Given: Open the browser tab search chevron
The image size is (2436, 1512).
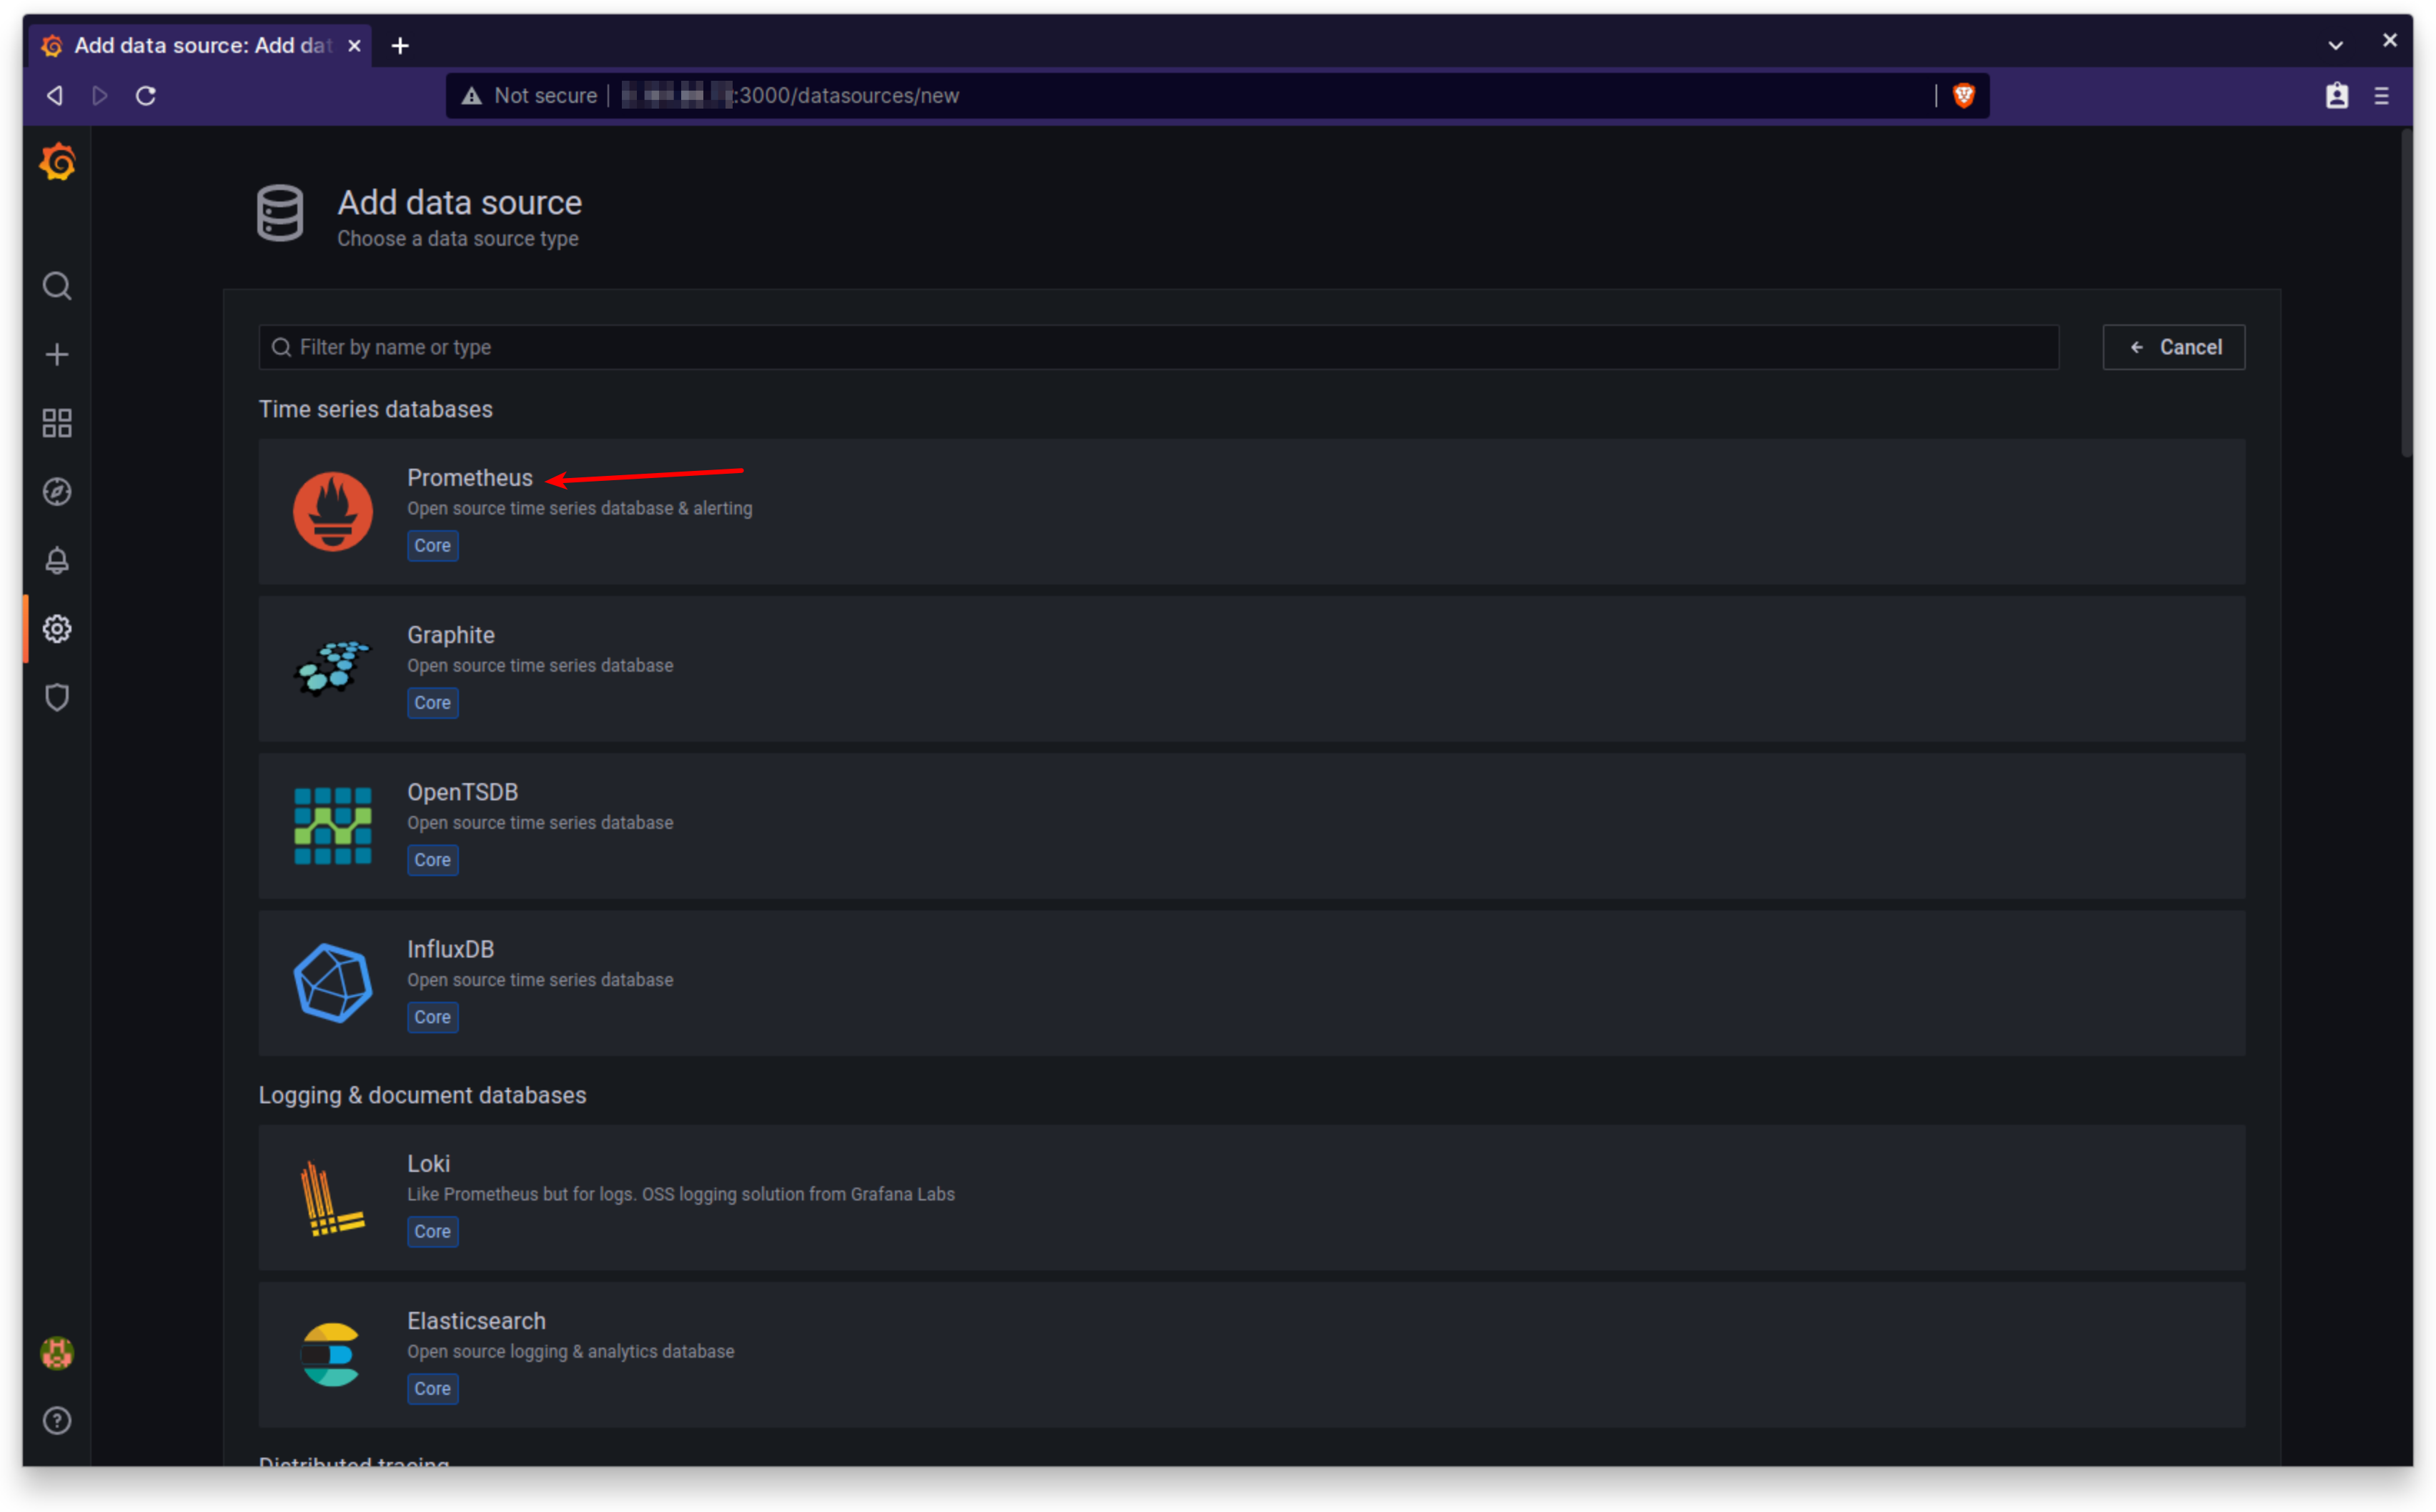Looking at the screenshot, I should [2335, 45].
